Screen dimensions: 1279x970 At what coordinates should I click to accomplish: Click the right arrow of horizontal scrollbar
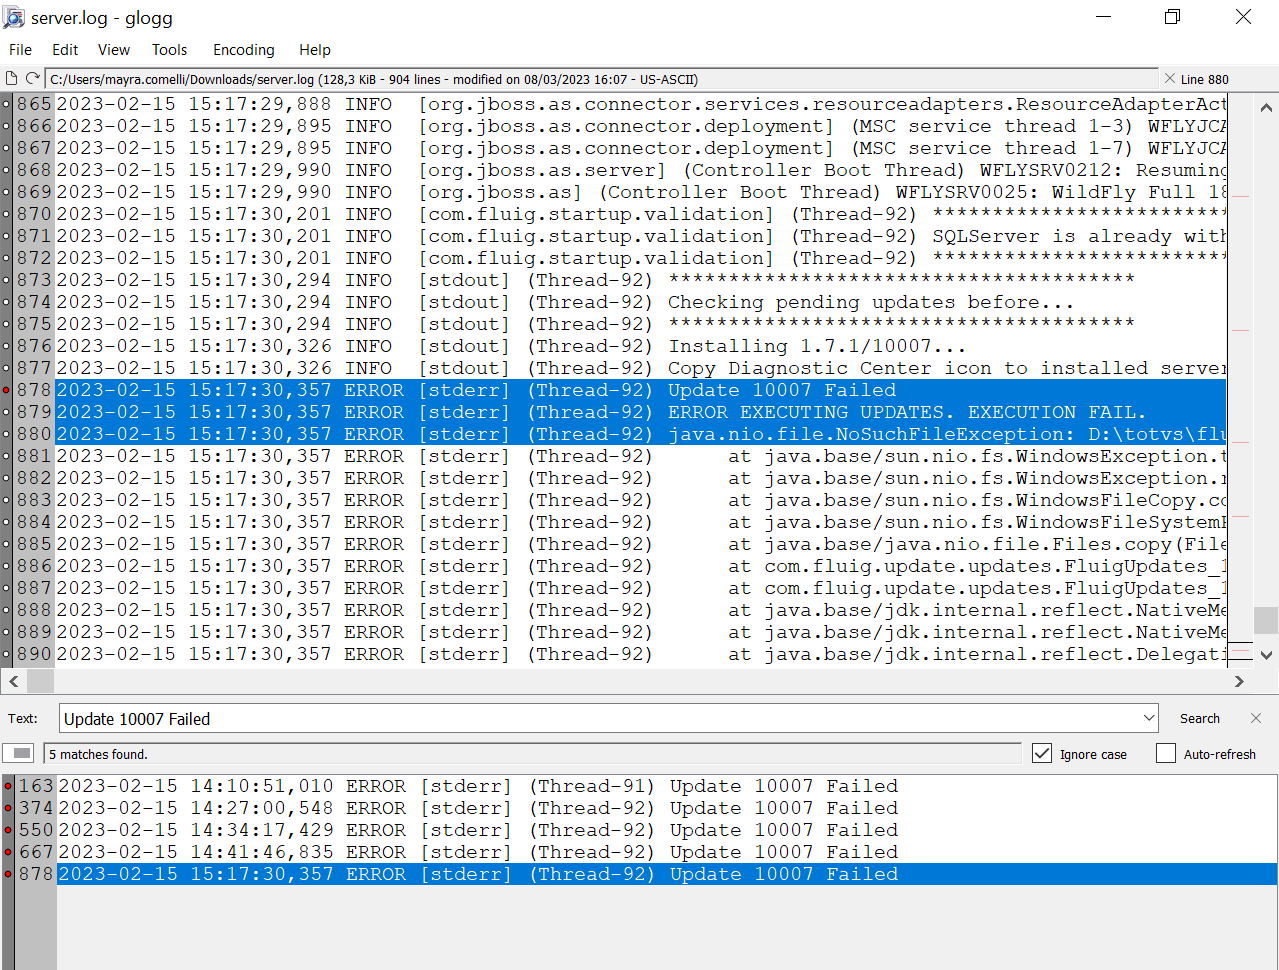1239,681
